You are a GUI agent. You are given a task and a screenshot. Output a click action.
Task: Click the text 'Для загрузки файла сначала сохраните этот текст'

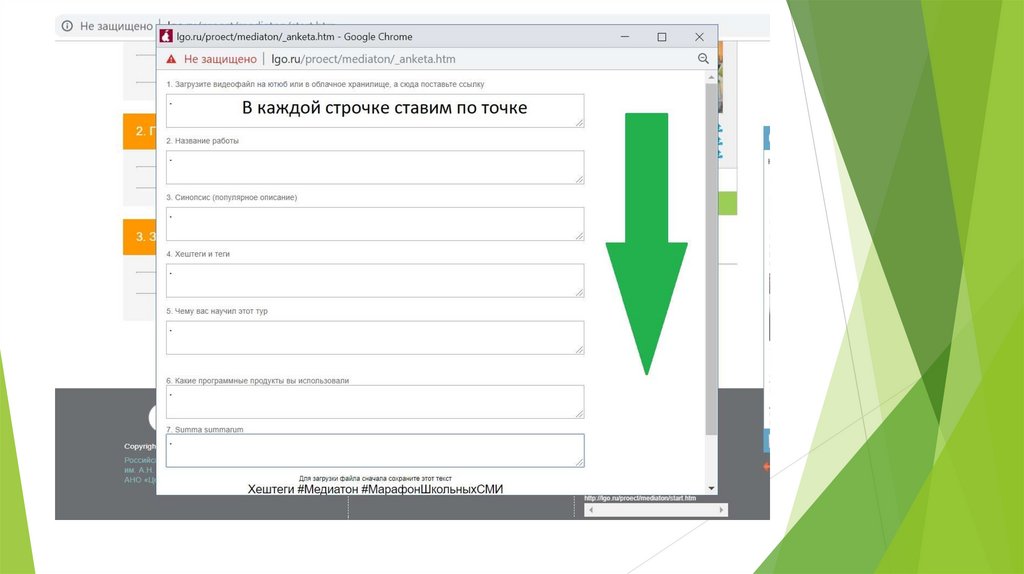(x=375, y=478)
